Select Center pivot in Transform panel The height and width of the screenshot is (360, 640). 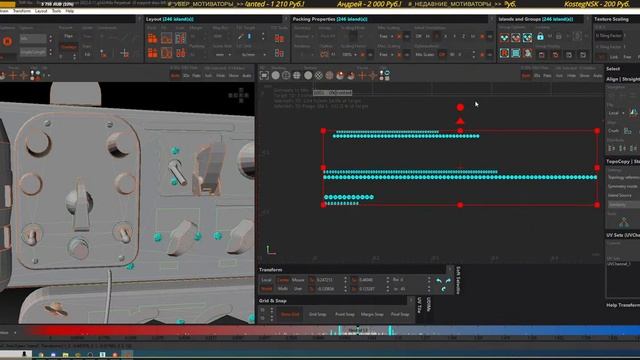point(283,280)
